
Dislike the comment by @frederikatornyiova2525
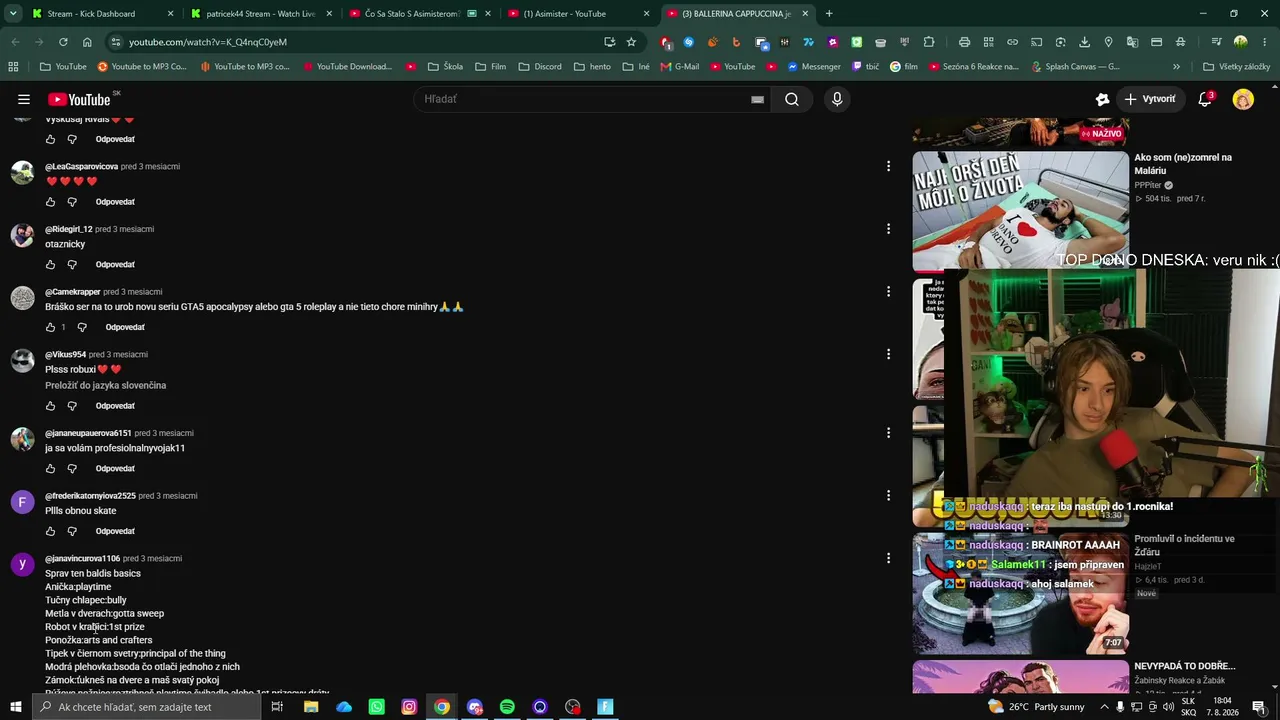(72, 531)
